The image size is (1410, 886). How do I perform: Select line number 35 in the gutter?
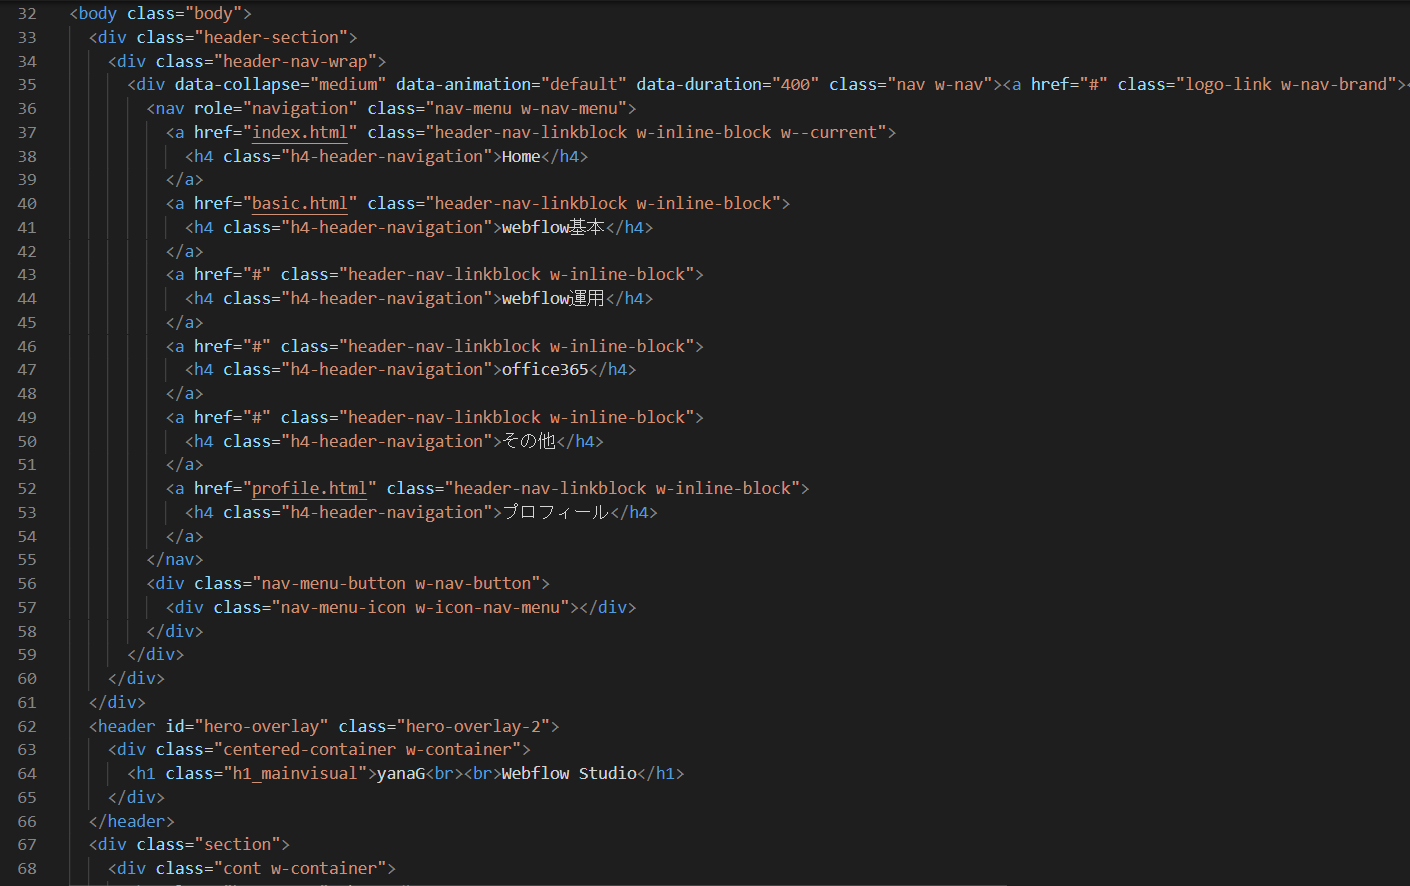pos(27,85)
